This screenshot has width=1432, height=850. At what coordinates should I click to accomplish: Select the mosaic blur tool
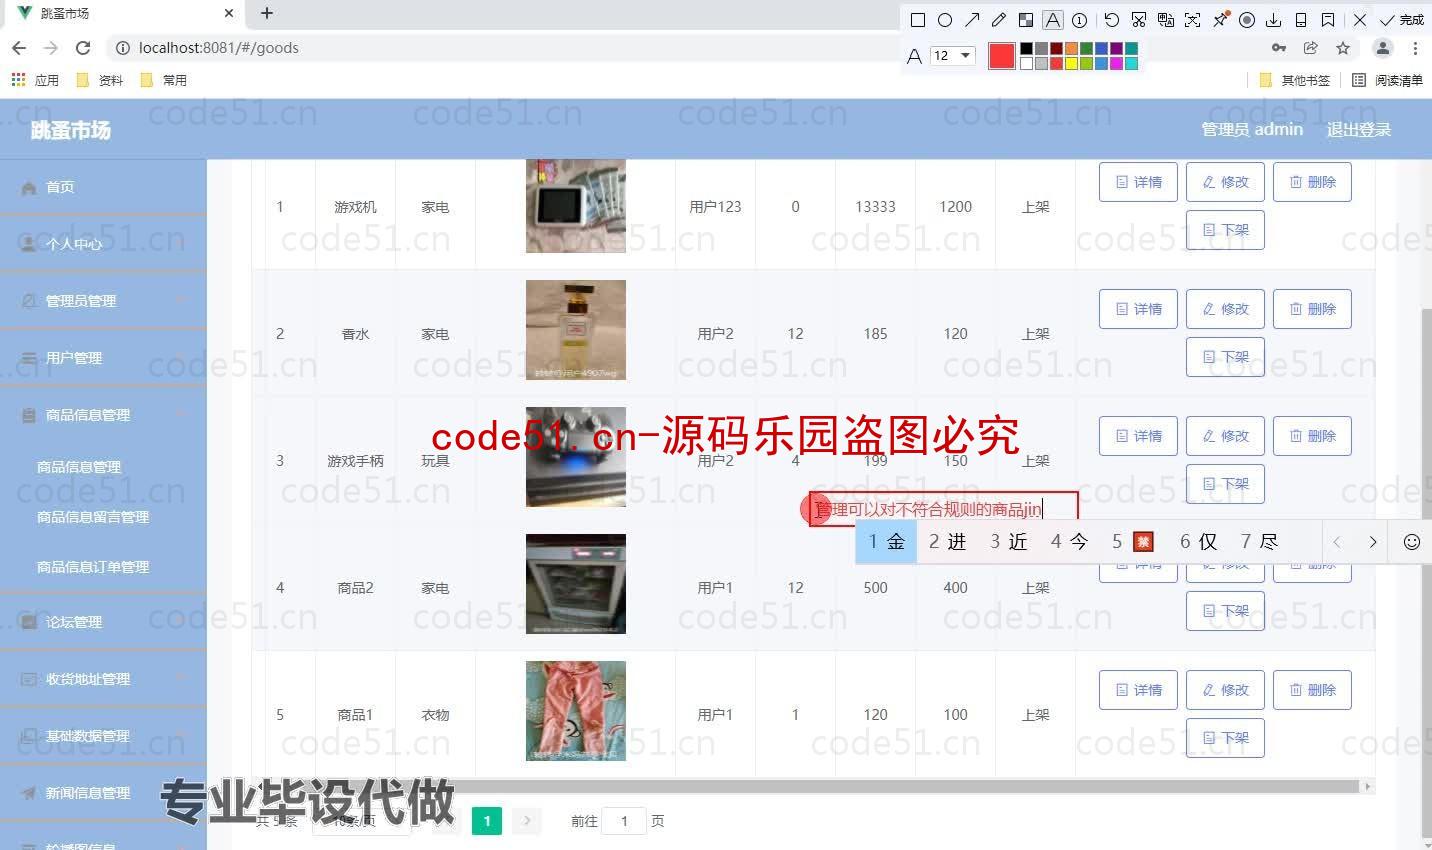coord(1026,19)
